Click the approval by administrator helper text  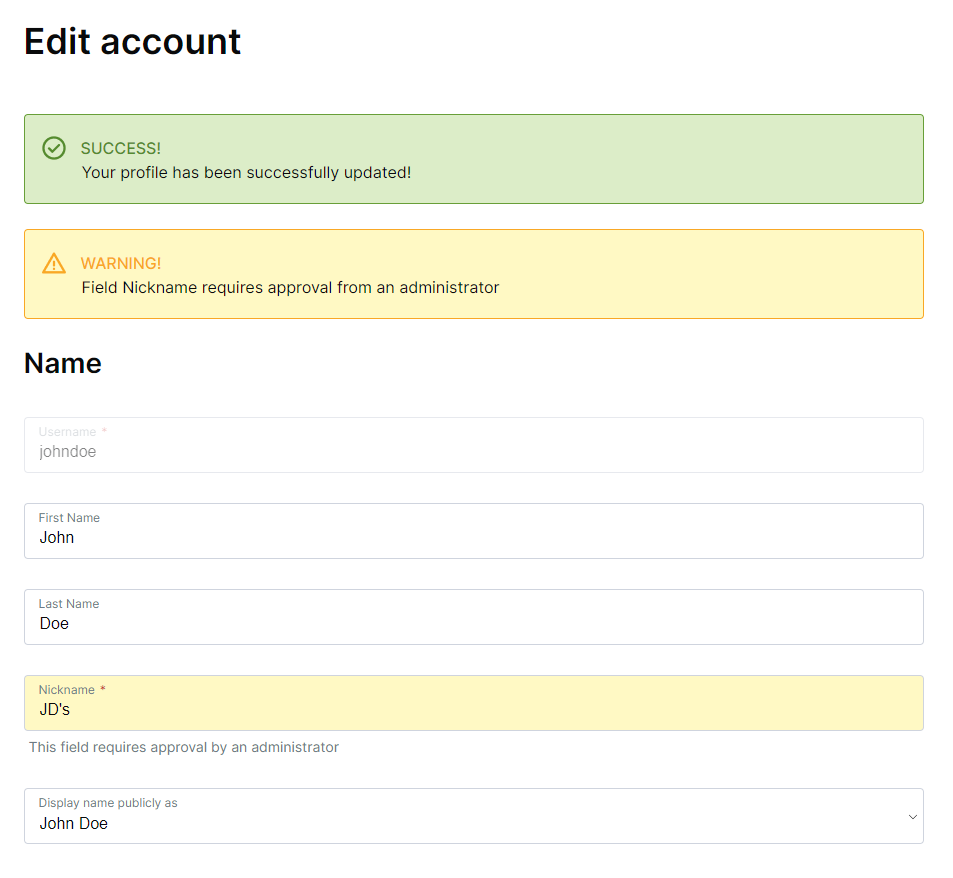(184, 747)
